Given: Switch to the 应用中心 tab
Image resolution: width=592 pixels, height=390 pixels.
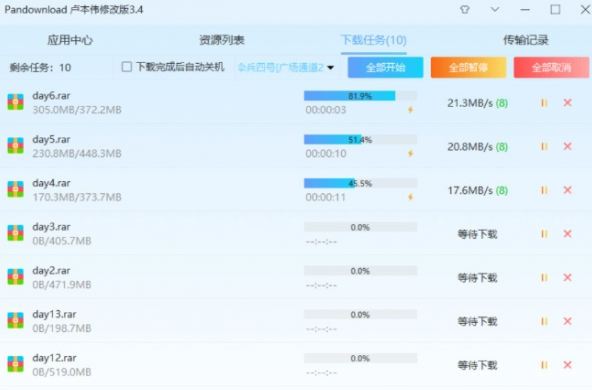Looking at the screenshot, I should (x=70, y=40).
